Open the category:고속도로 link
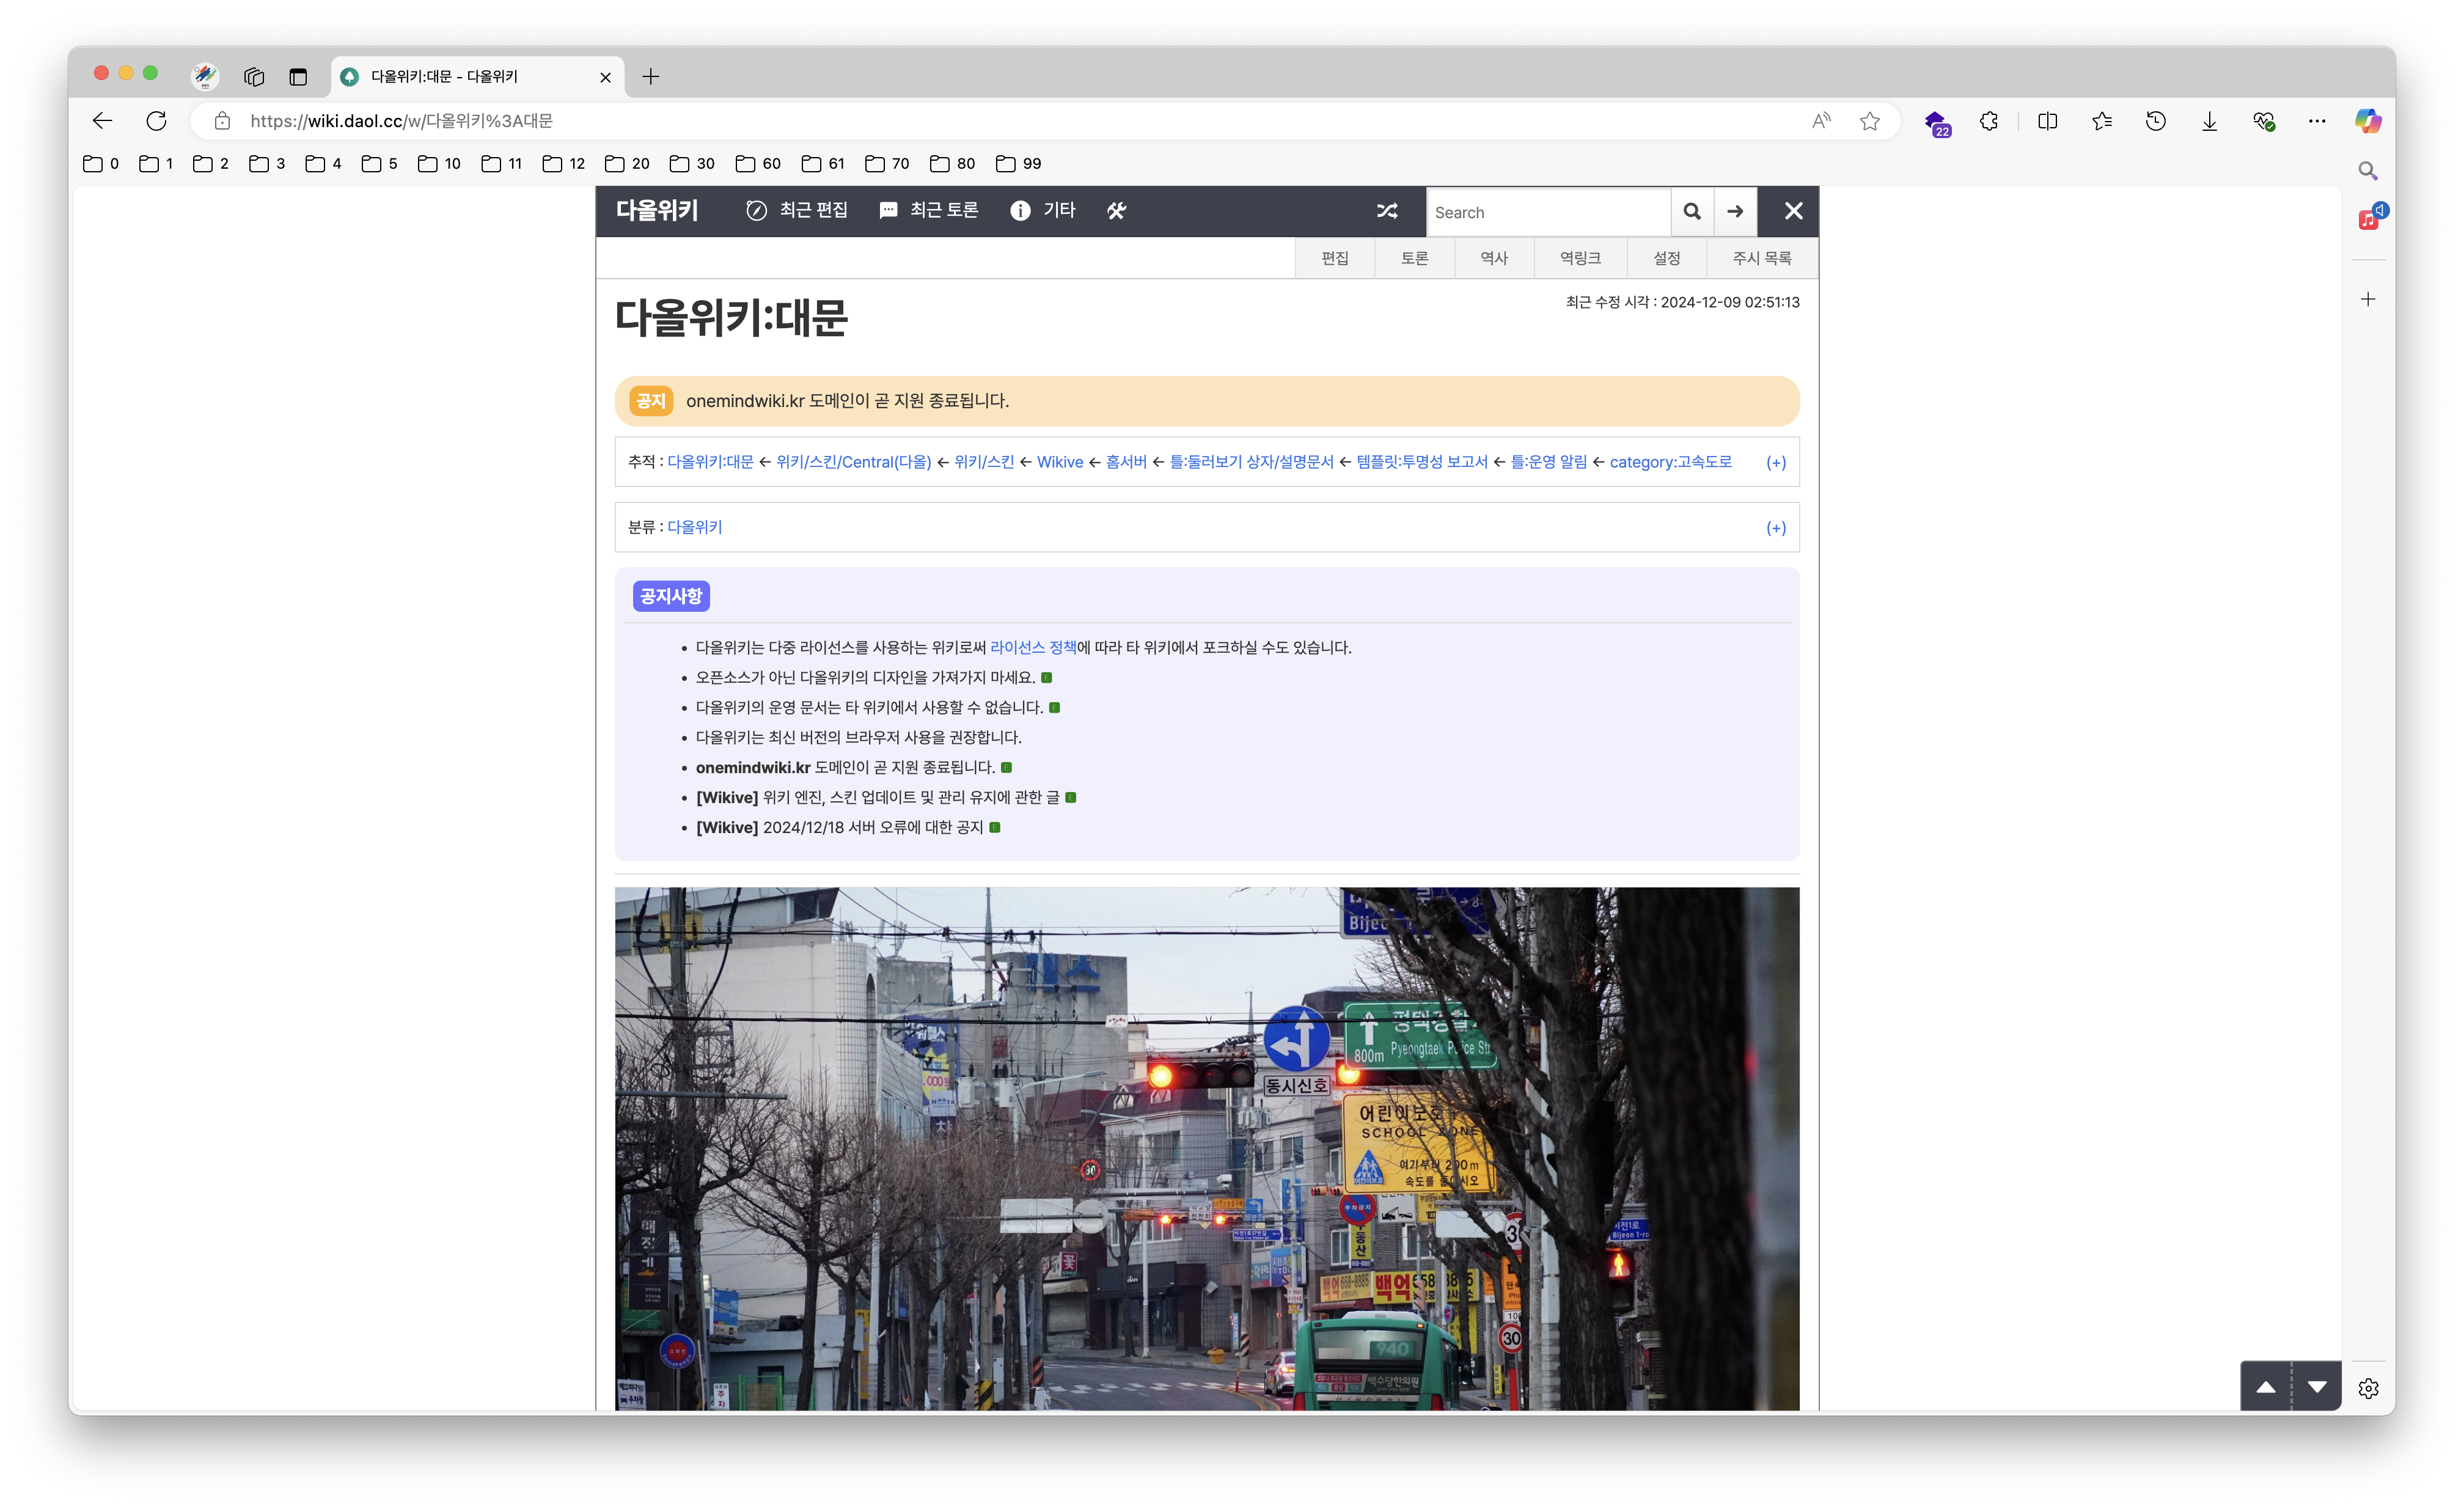The height and width of the screenshot is (1506, 2464). coord(1670,462)
